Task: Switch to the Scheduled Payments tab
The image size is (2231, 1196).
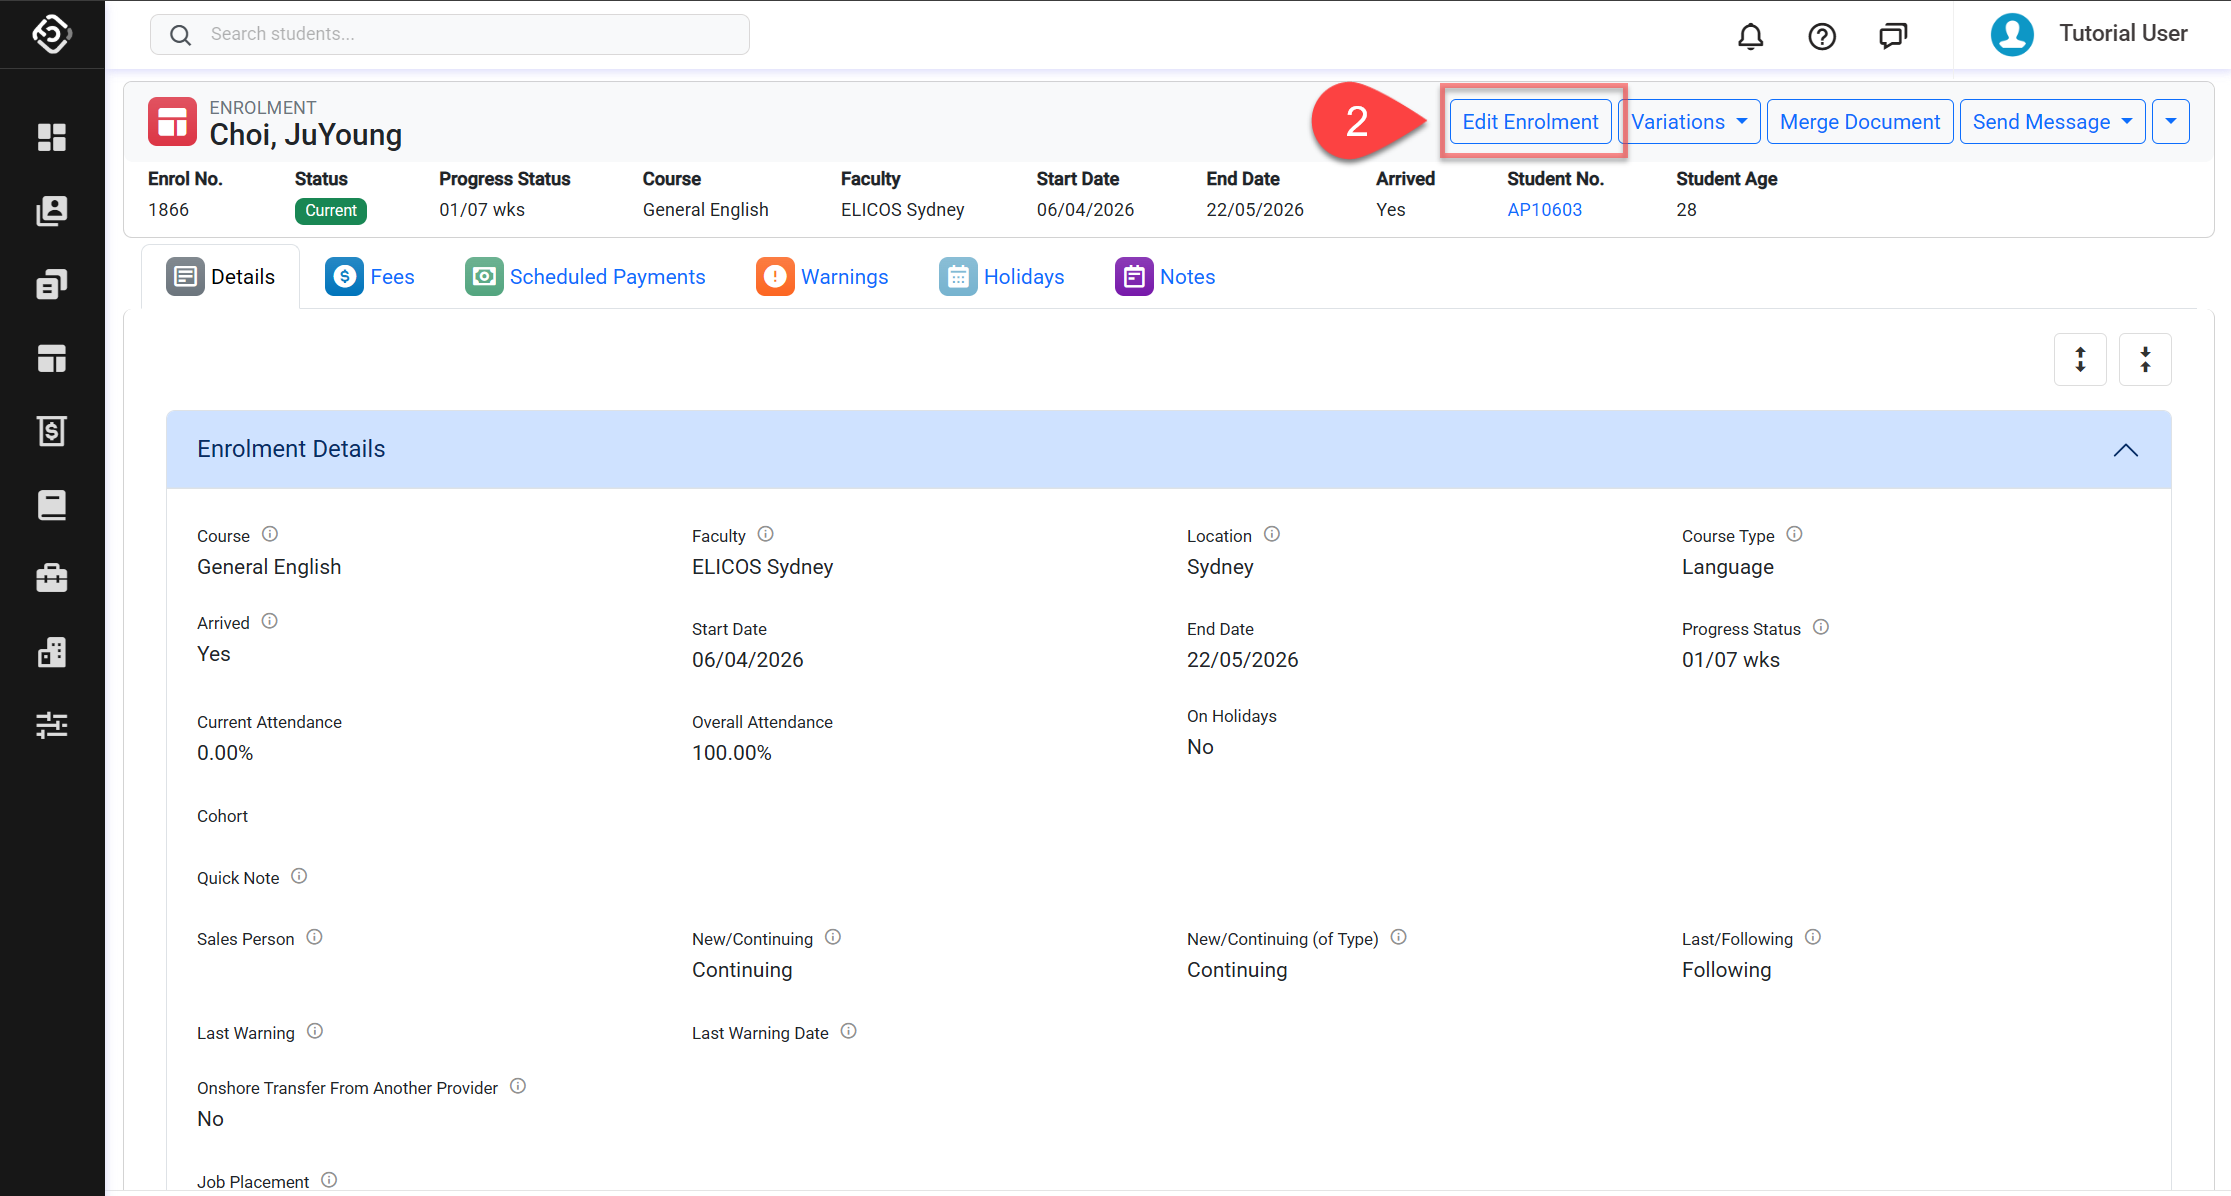Action: tap(586, 277)
